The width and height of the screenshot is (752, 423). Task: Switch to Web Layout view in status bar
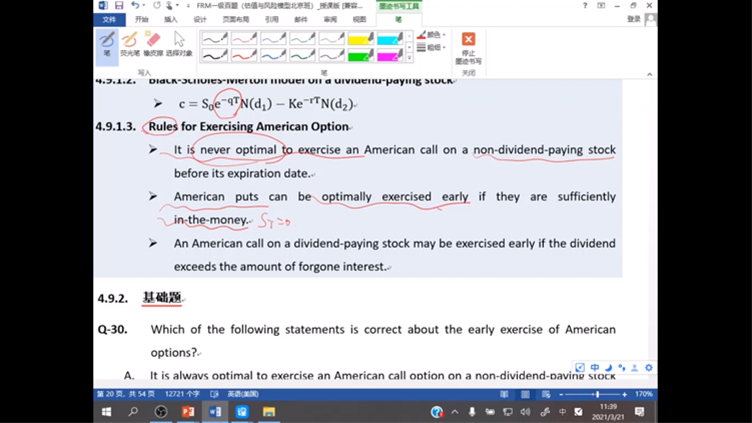(546, 394)
